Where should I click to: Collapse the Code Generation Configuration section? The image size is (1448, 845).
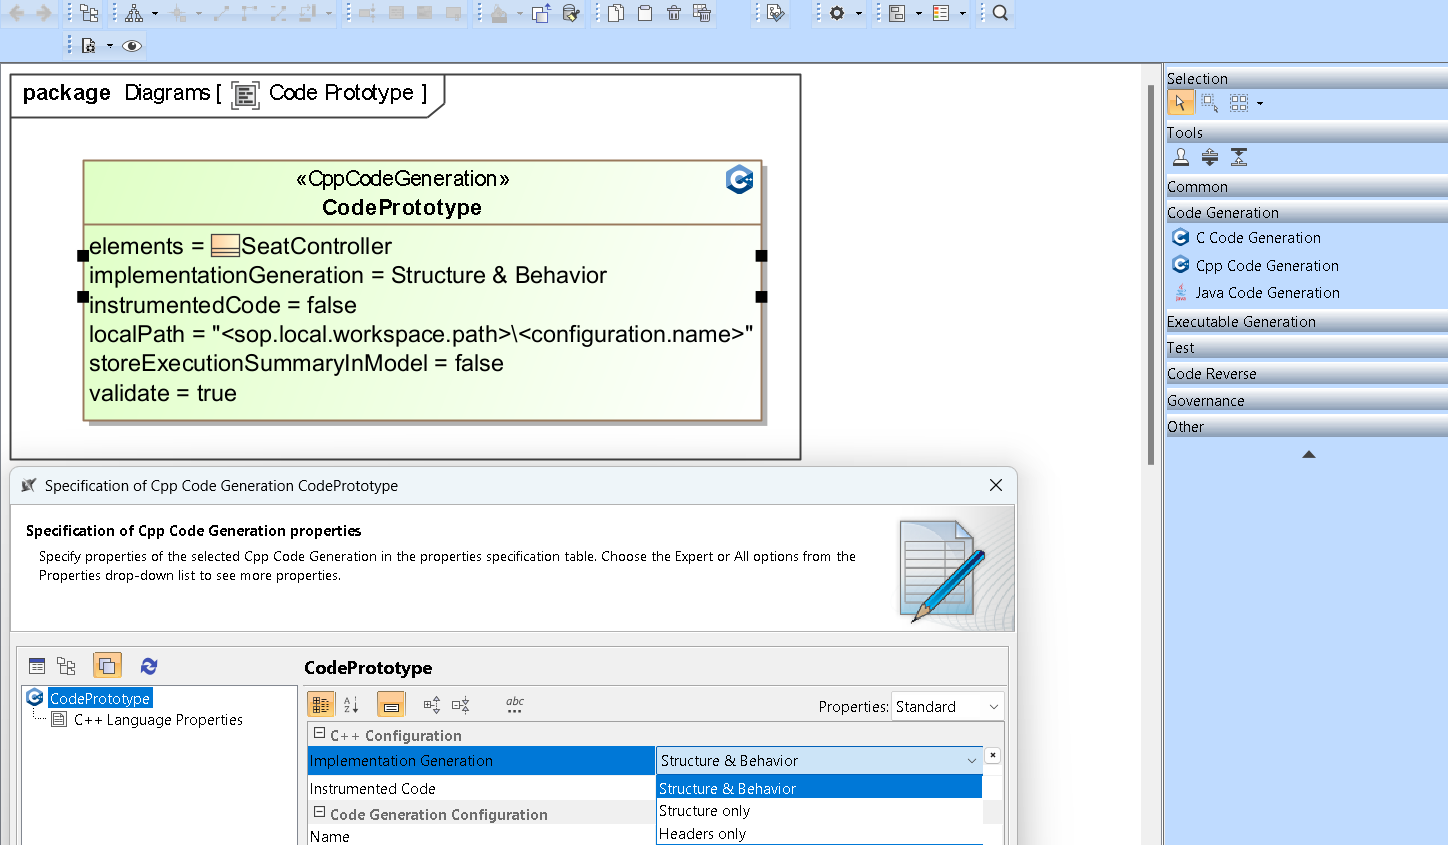(x=320, y=813)
